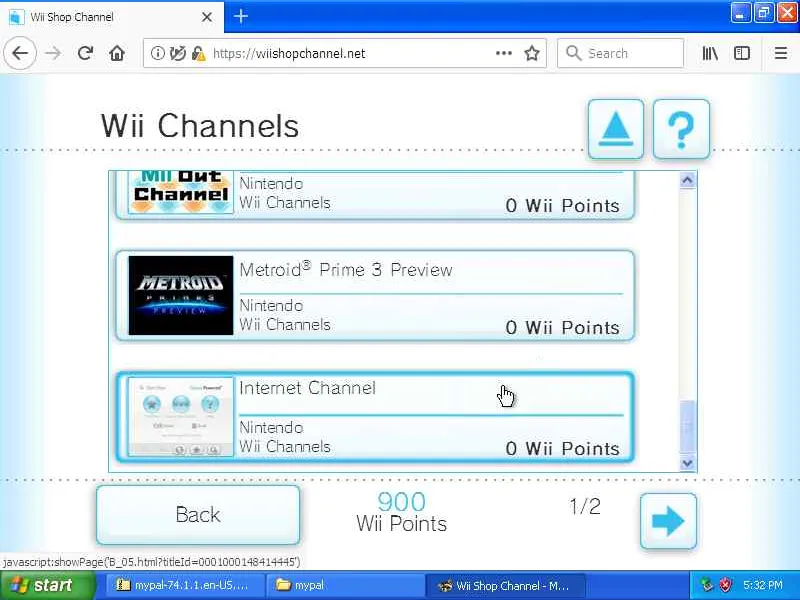Click the Wii Shop top triangle button
Screen dimensions: 800x600
[x=615, y=129]
